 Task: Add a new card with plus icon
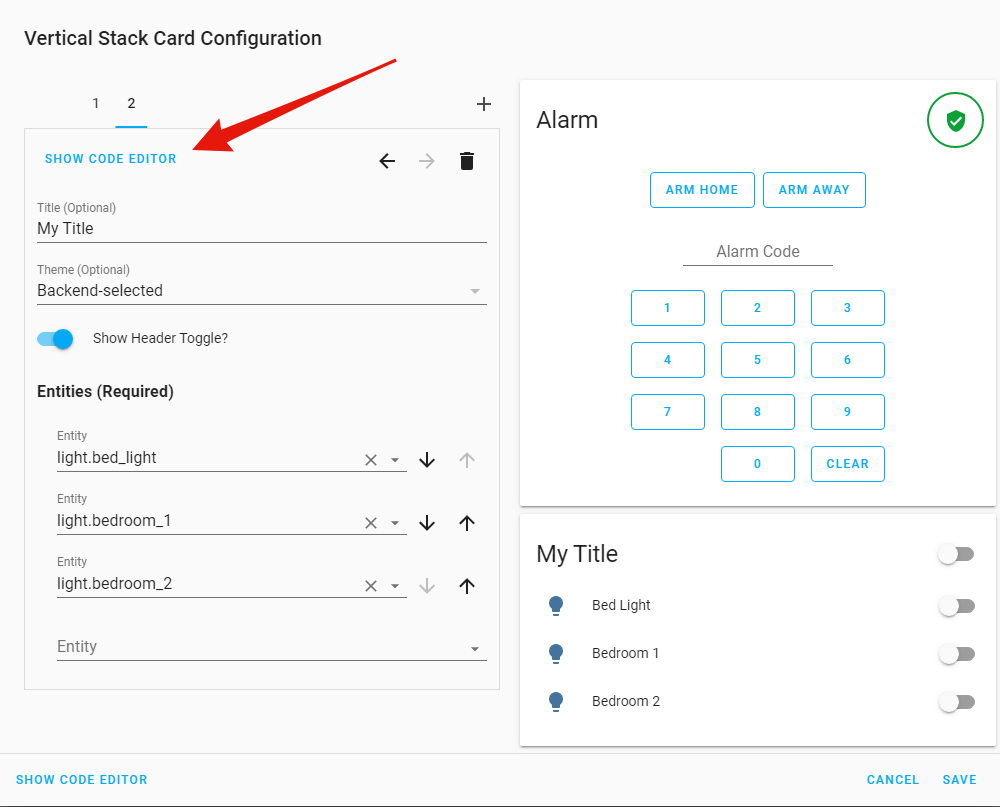[483, 104]
